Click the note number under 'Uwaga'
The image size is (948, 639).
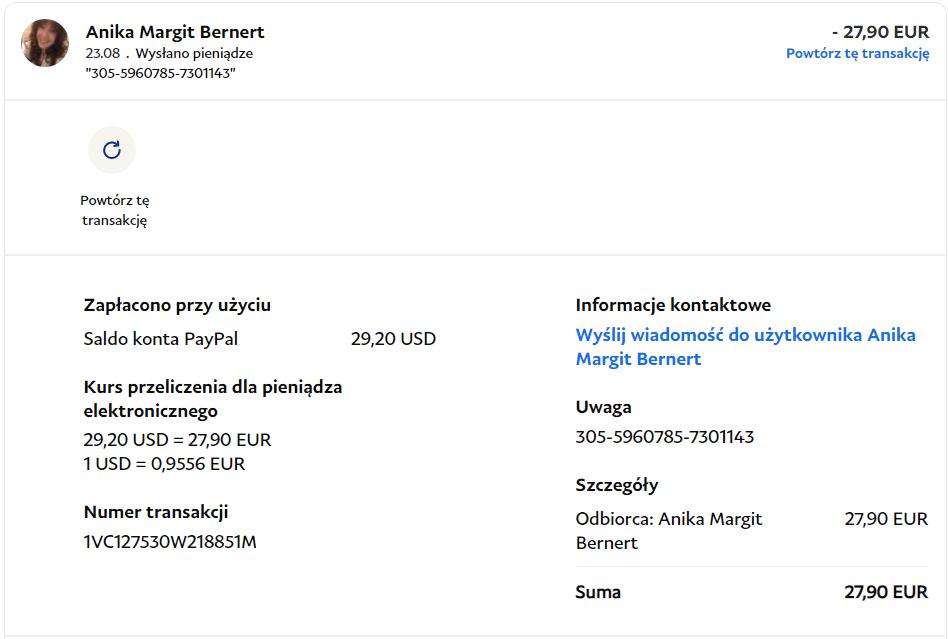664,437
